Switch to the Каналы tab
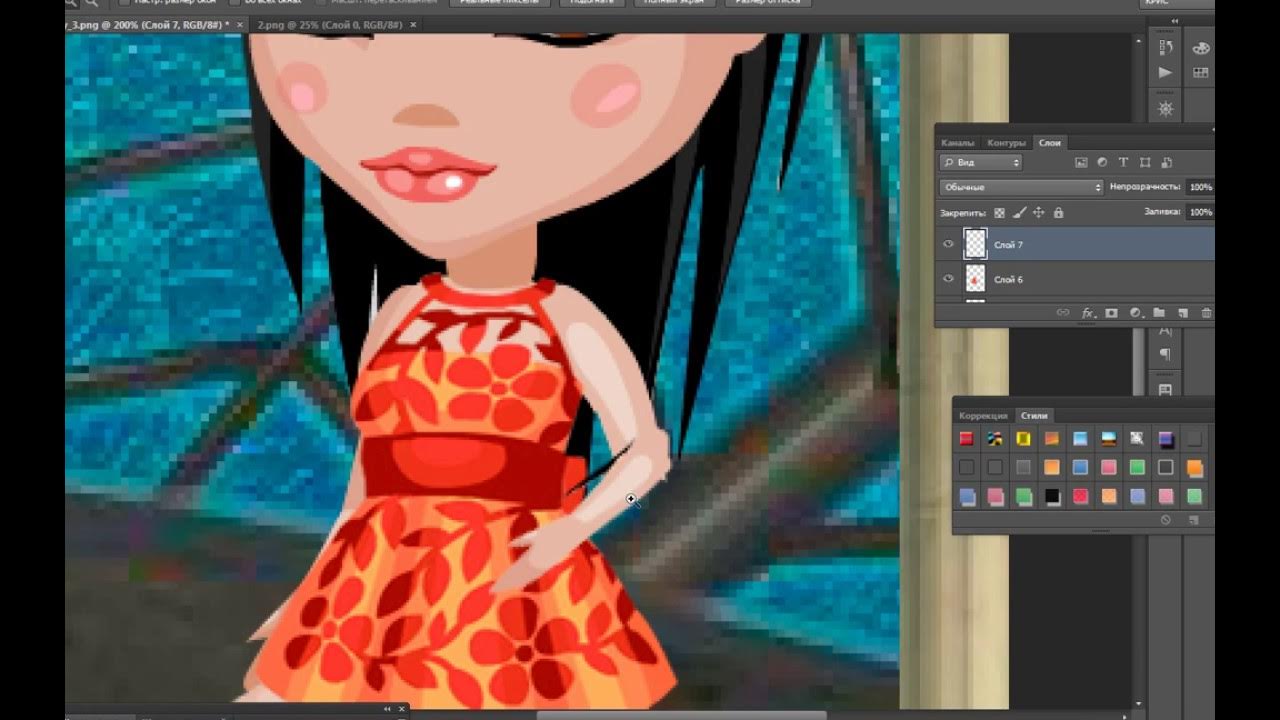The height and width of the screenshot is (720, 1280). coord(957,143)
